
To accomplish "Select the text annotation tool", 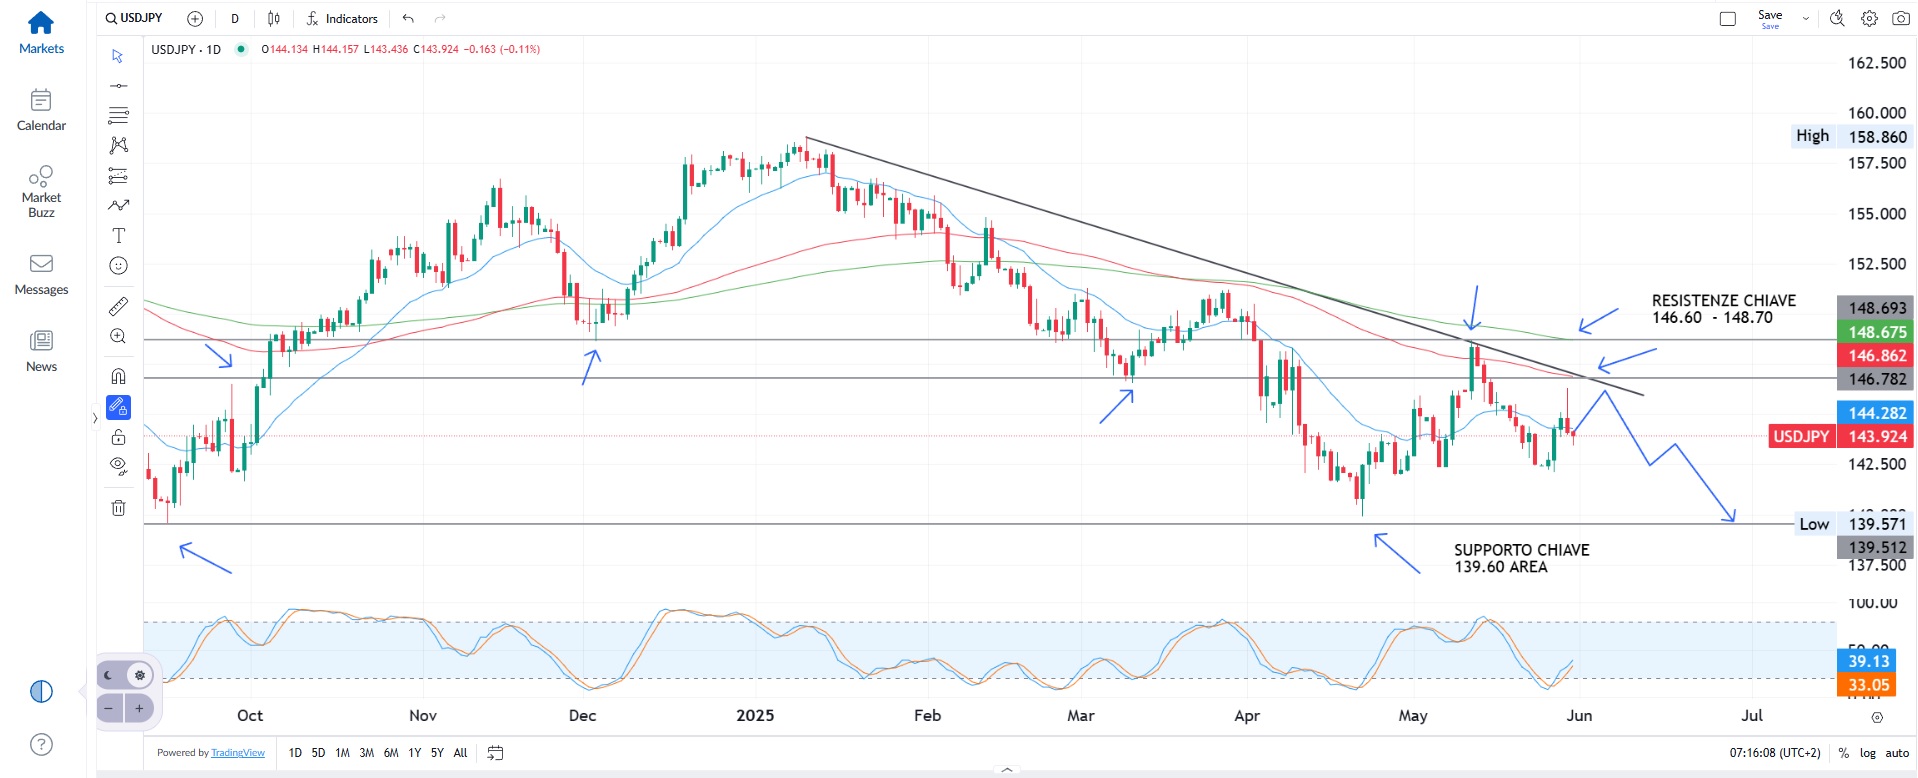I will (x=118, y=236).
